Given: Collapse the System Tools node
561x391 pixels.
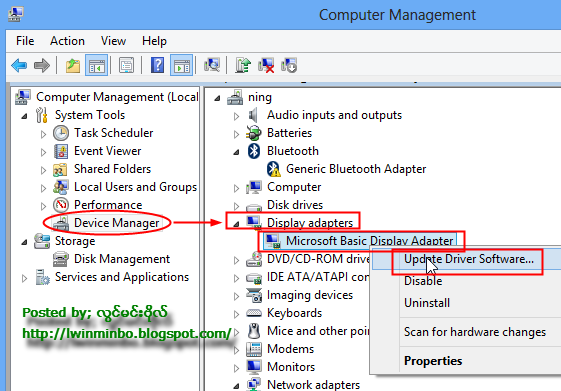Looking at the screenshot, I should click(24, 116).
